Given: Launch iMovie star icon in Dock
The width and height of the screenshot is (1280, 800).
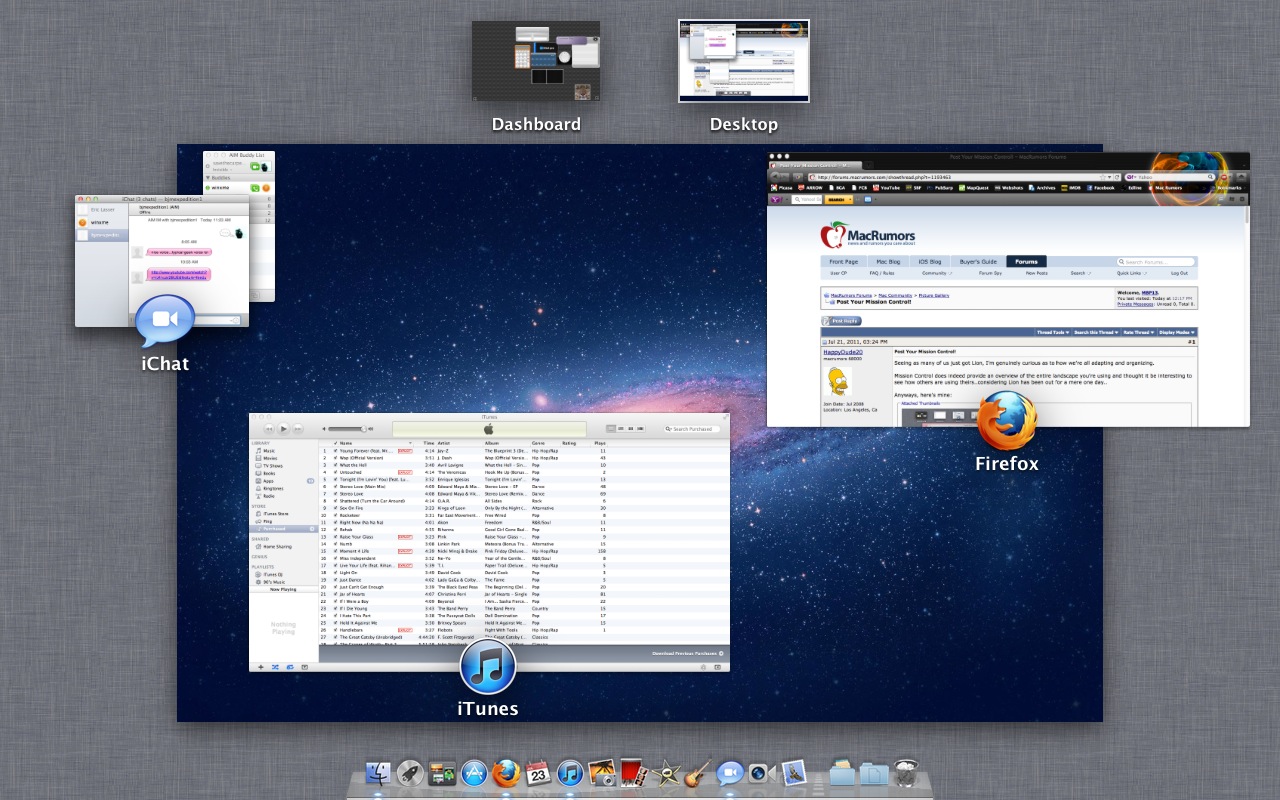Looking at the screenshot, I should pos(666,773).
